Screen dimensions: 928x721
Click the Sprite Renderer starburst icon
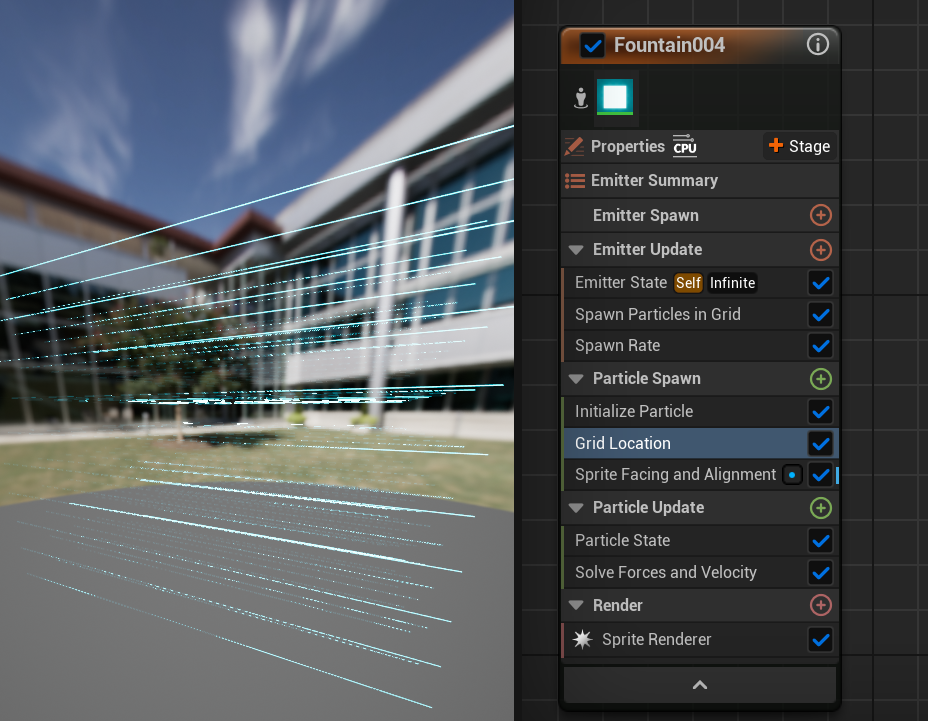582,639
